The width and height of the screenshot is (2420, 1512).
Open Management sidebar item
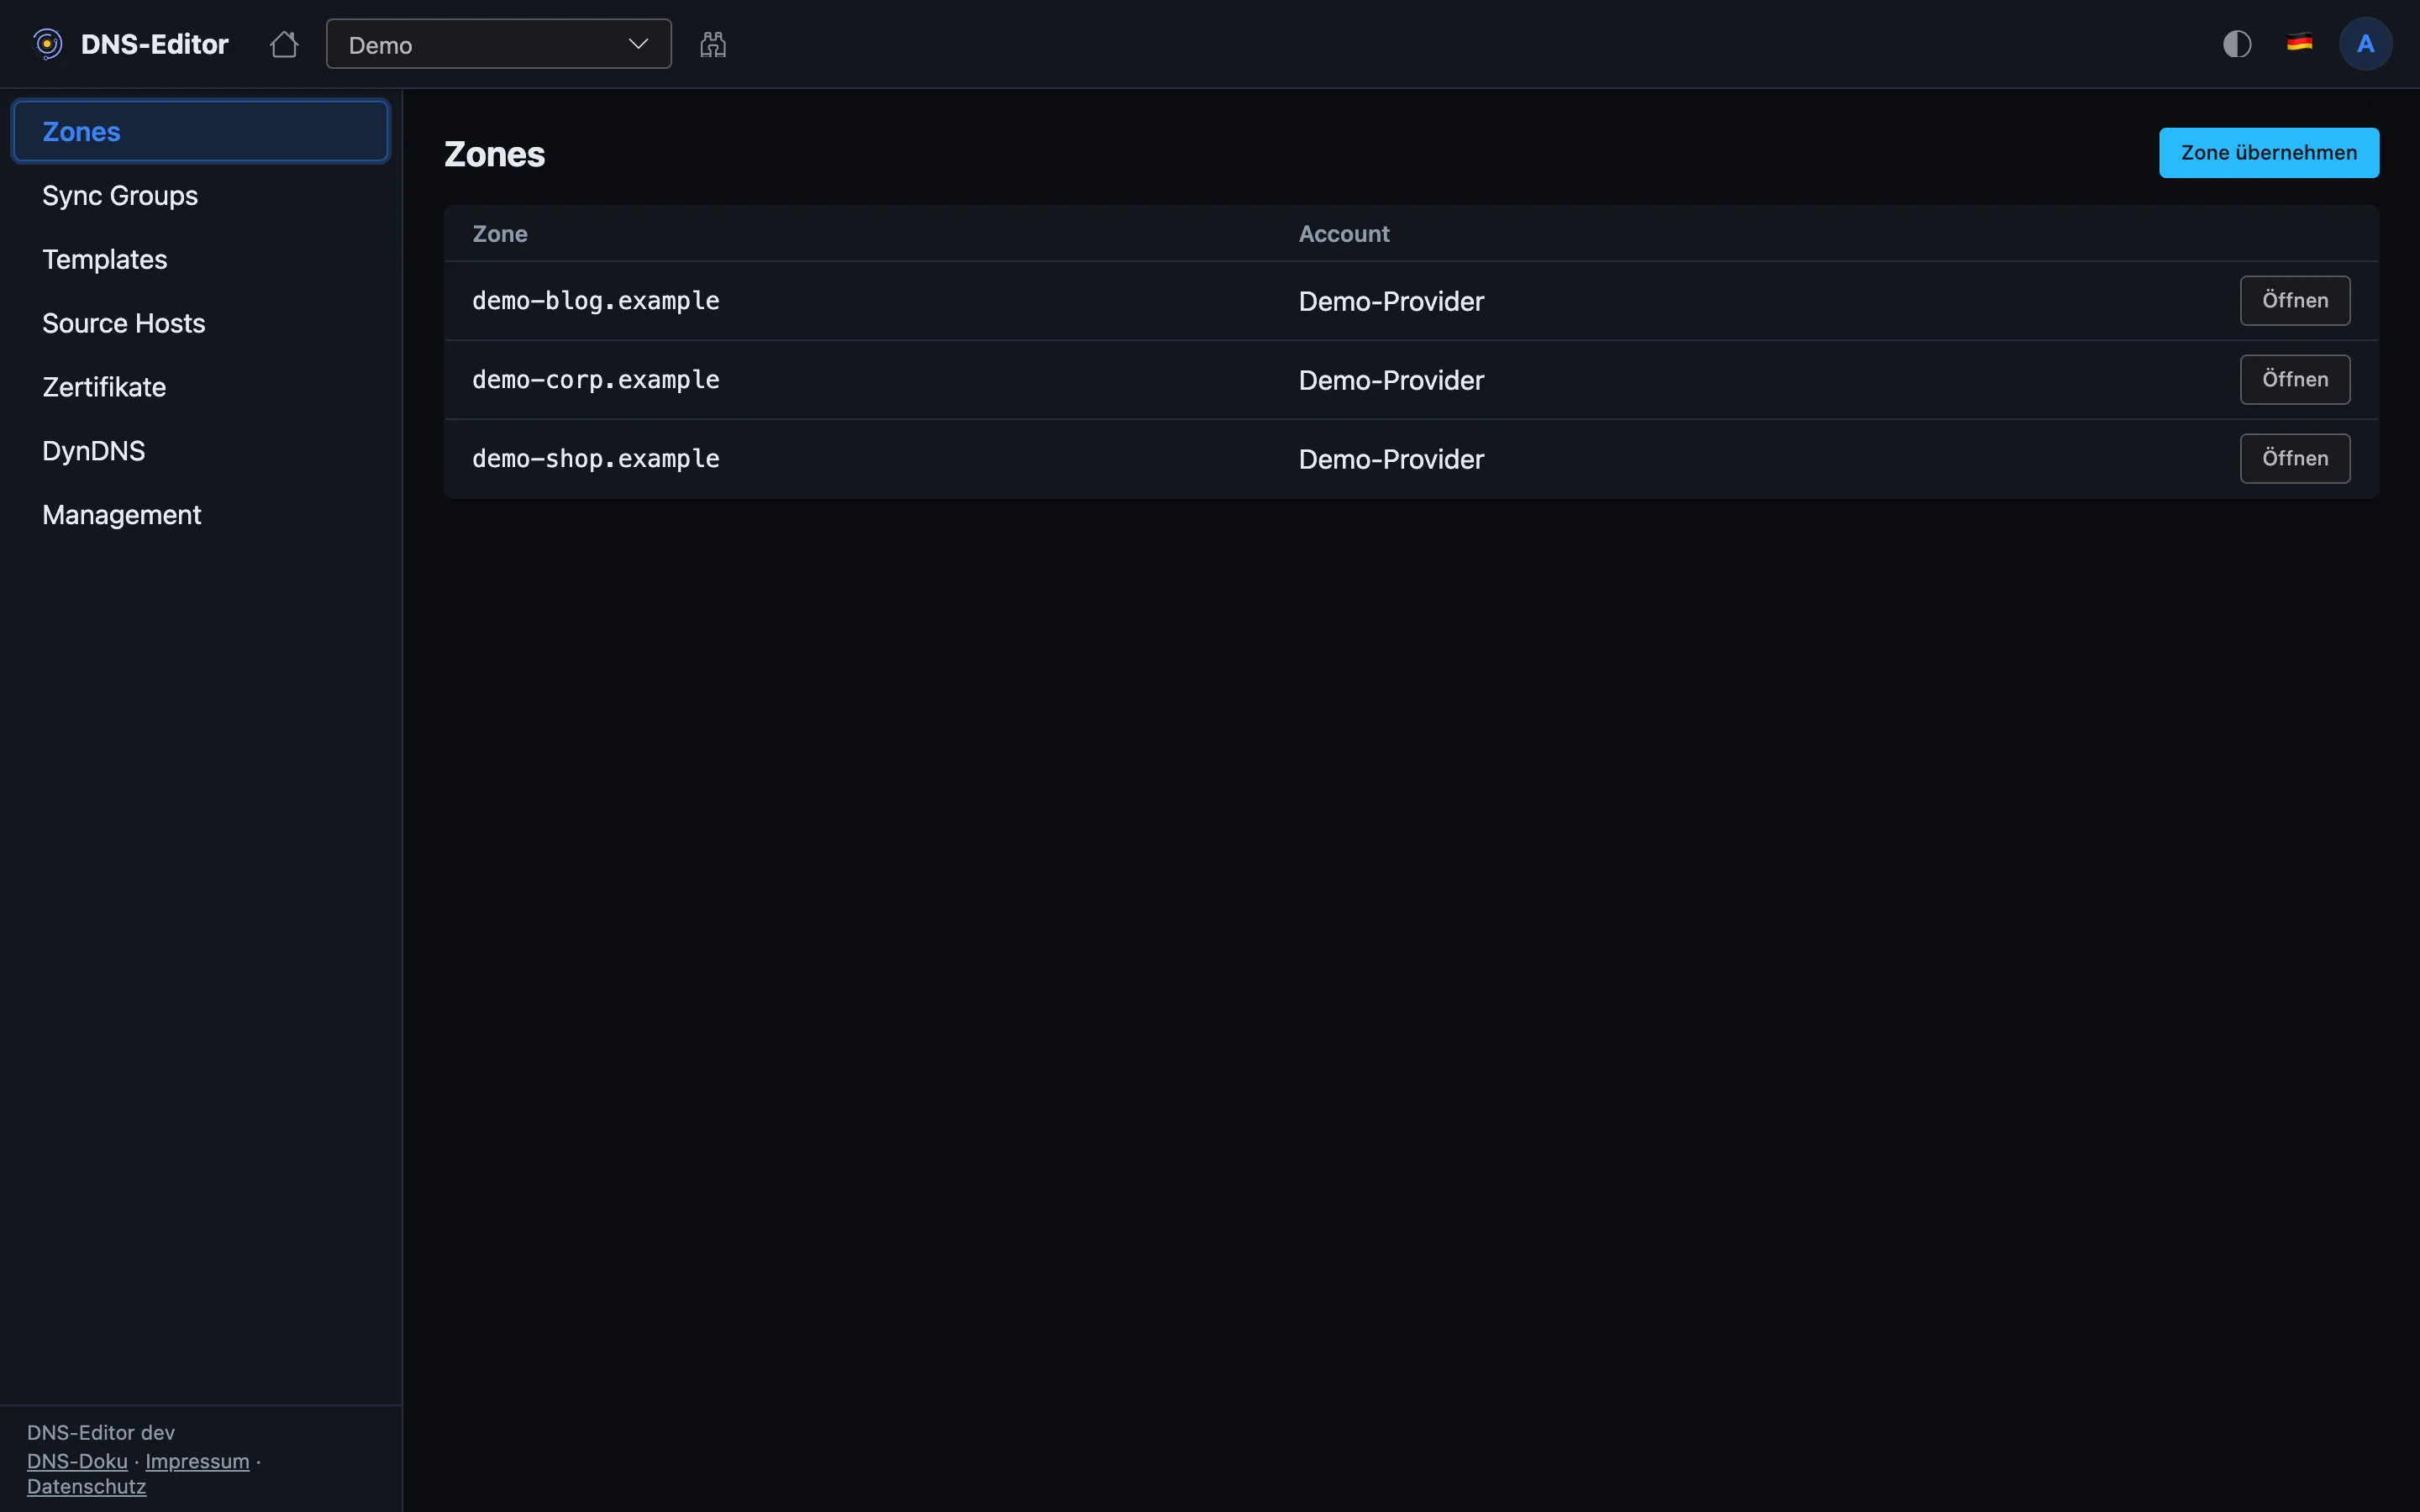(122, 515)
